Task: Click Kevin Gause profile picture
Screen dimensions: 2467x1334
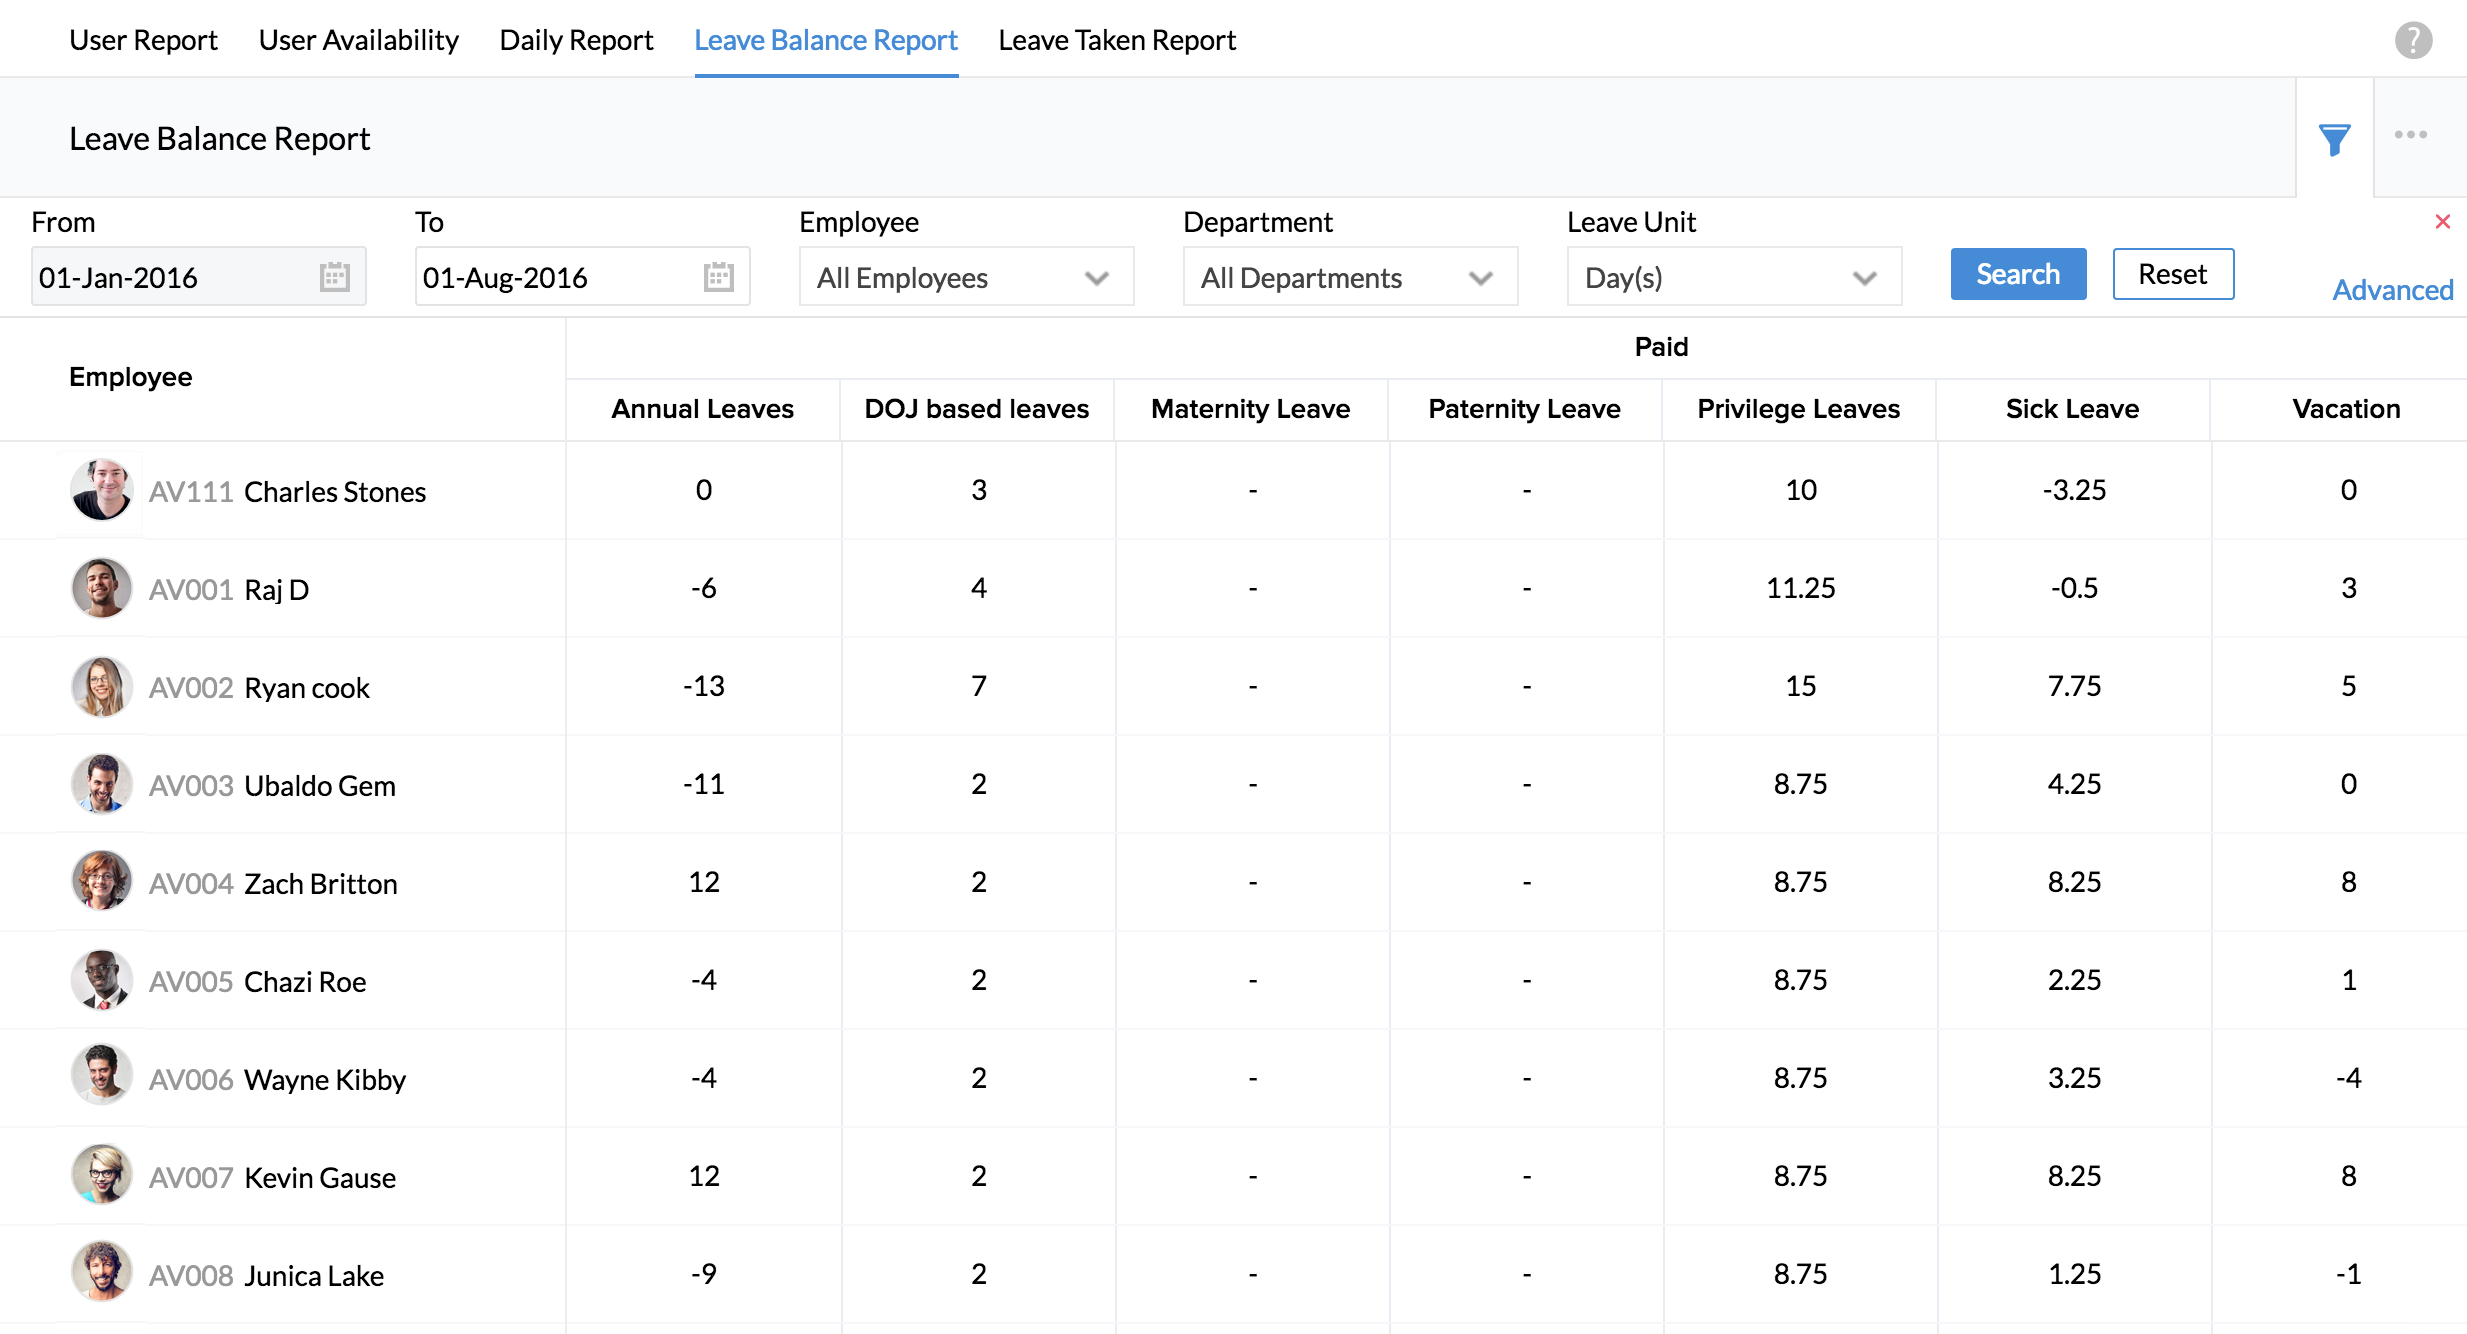Action: click(102, 1176)
